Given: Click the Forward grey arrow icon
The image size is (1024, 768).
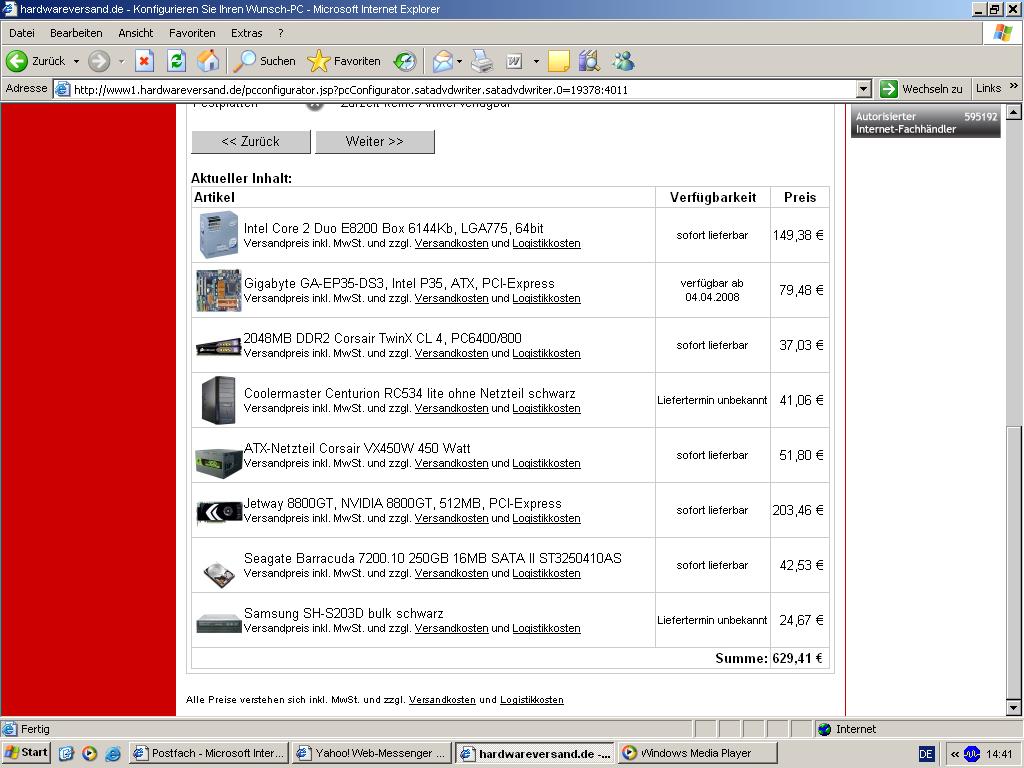Looking at the screenshot, I should [x=99, y=61].
